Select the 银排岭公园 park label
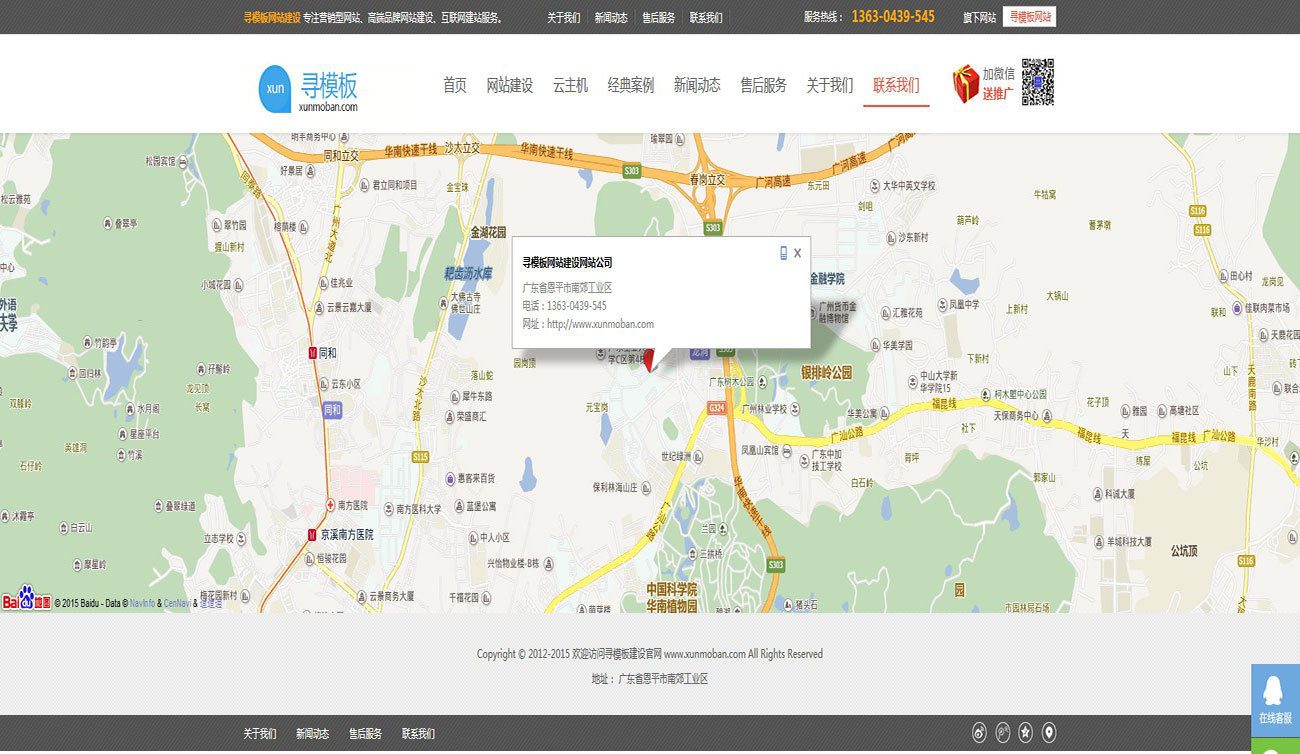The height and width of the screenshot is (754, 1300). pyautogui.click(x=826, y=373)
